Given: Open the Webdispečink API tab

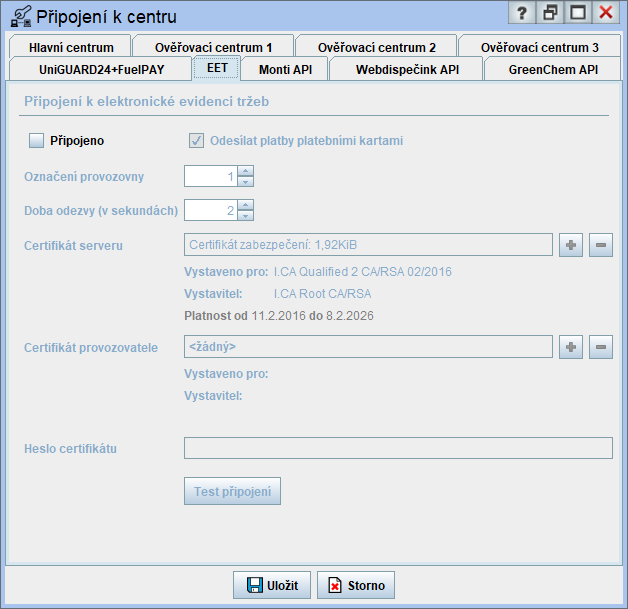Looking at the screenshot, I should pos(407,69).
